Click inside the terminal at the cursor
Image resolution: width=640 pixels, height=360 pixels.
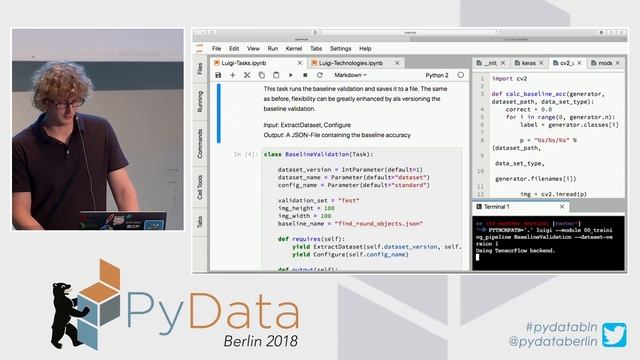(x=478, y=257)
